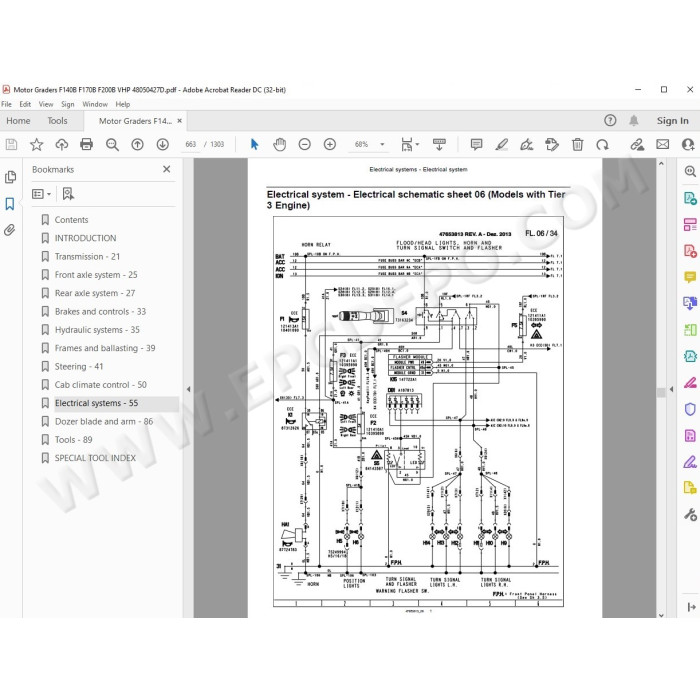Viewport: 700px width, 700px height.
Task: Expand the right tools pane
Action: (x=691, y=607)
